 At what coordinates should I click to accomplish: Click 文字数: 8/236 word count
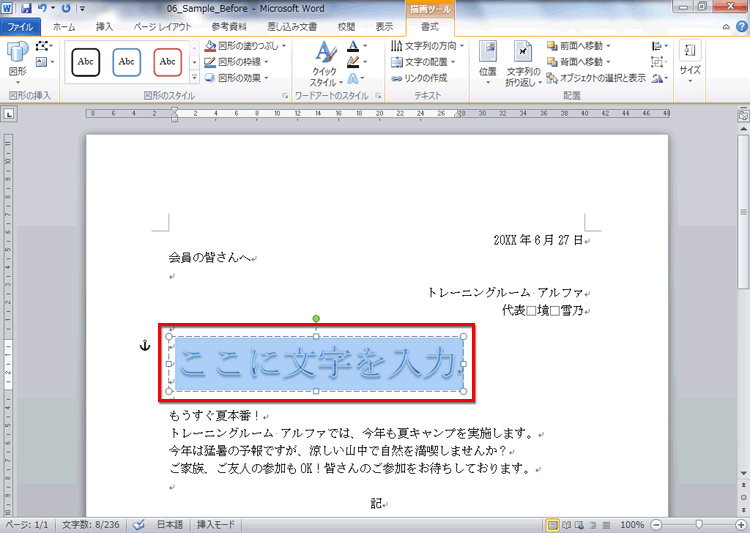point(91,525)
